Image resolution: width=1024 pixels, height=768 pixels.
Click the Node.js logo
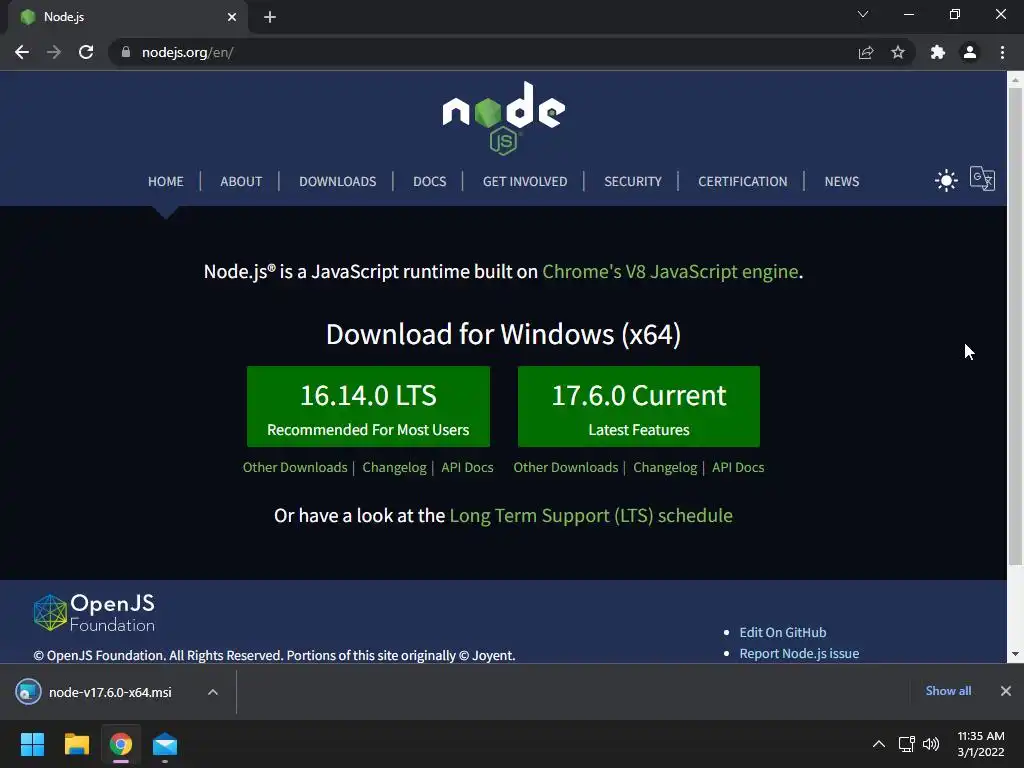click(x=504, y=118)
